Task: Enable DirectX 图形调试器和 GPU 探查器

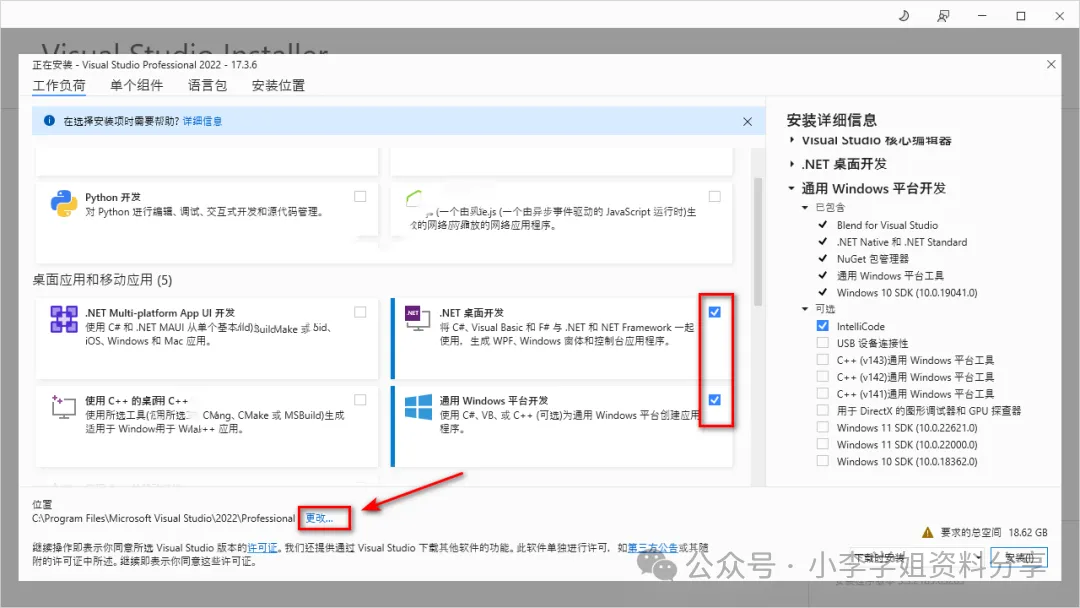Action: [x=822, y=410]
